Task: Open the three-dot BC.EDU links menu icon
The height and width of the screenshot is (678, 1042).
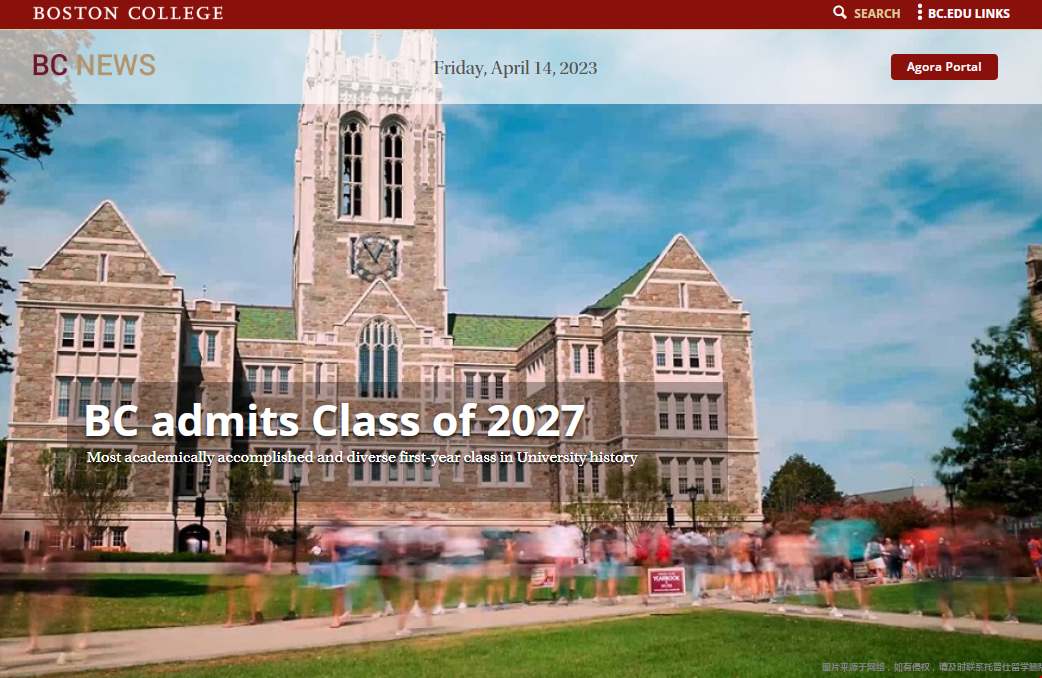Action: tap(919, 13)
